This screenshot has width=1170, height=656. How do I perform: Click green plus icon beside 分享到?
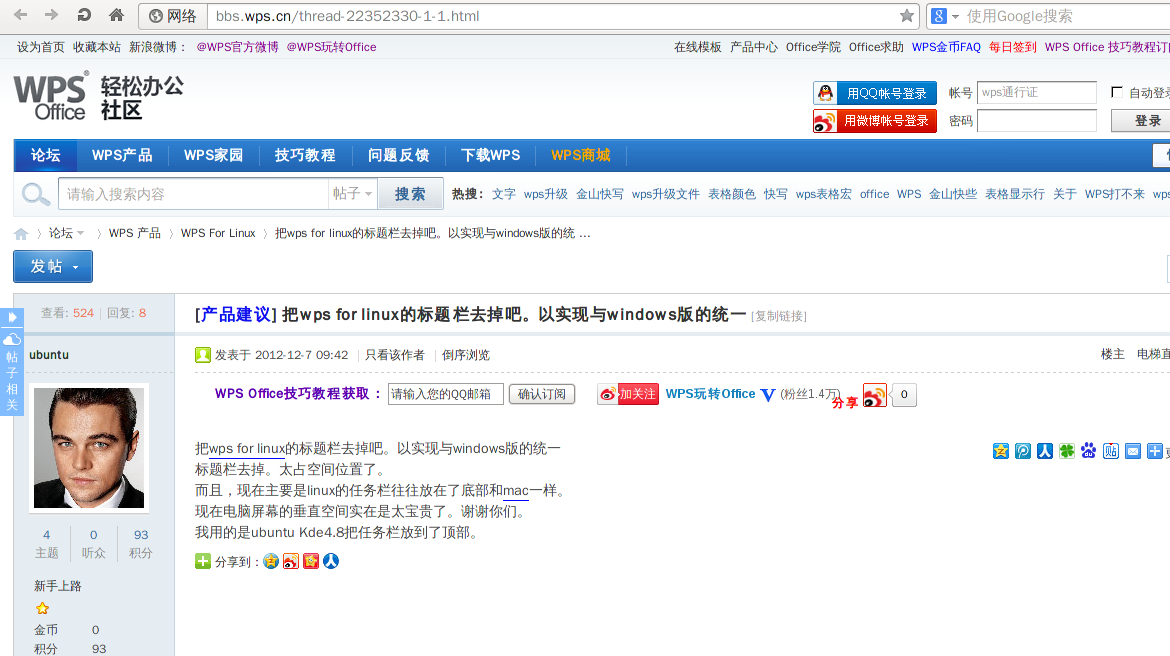[203, 561]
